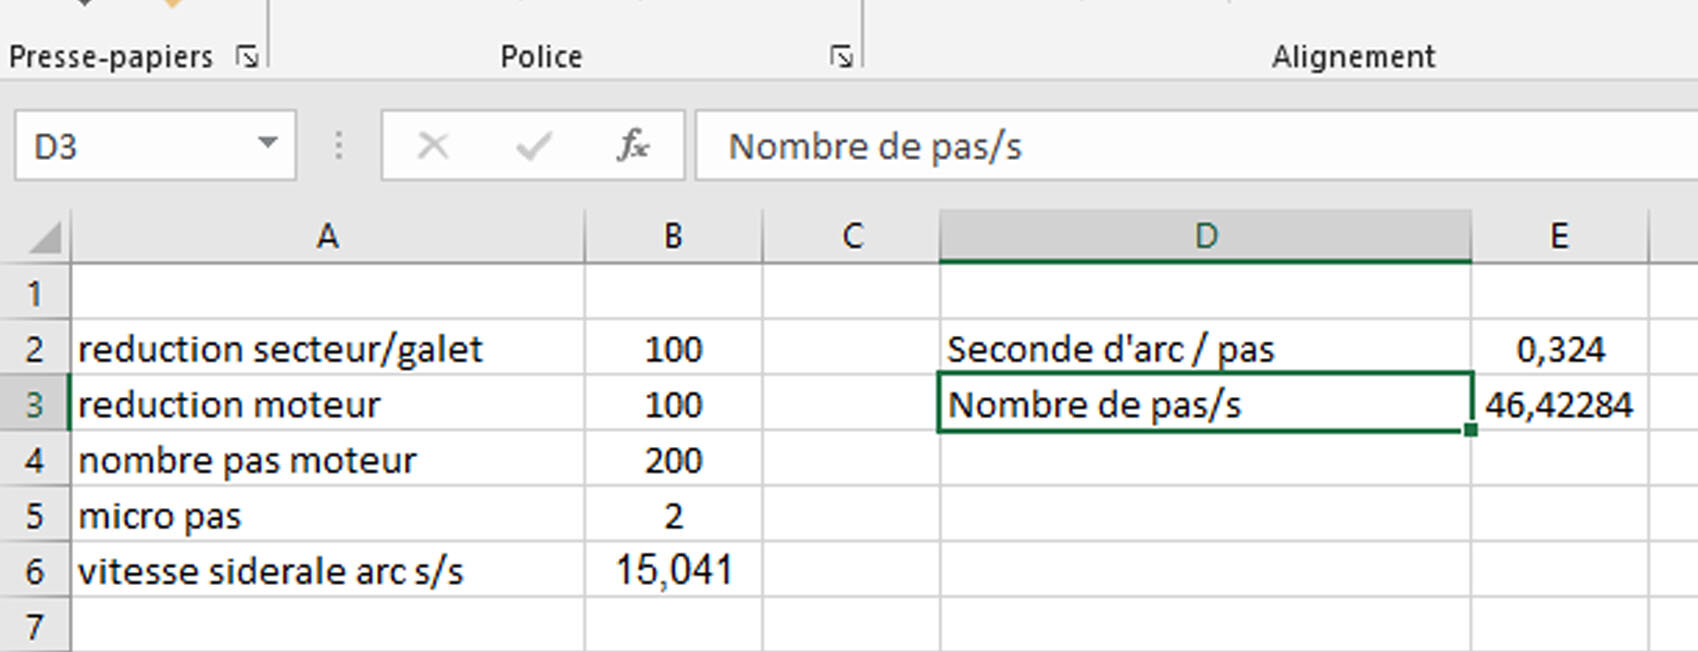Click the fill handle of cell D3
This screenshot has width=1698, height=652.
[x=1470, y=430]
